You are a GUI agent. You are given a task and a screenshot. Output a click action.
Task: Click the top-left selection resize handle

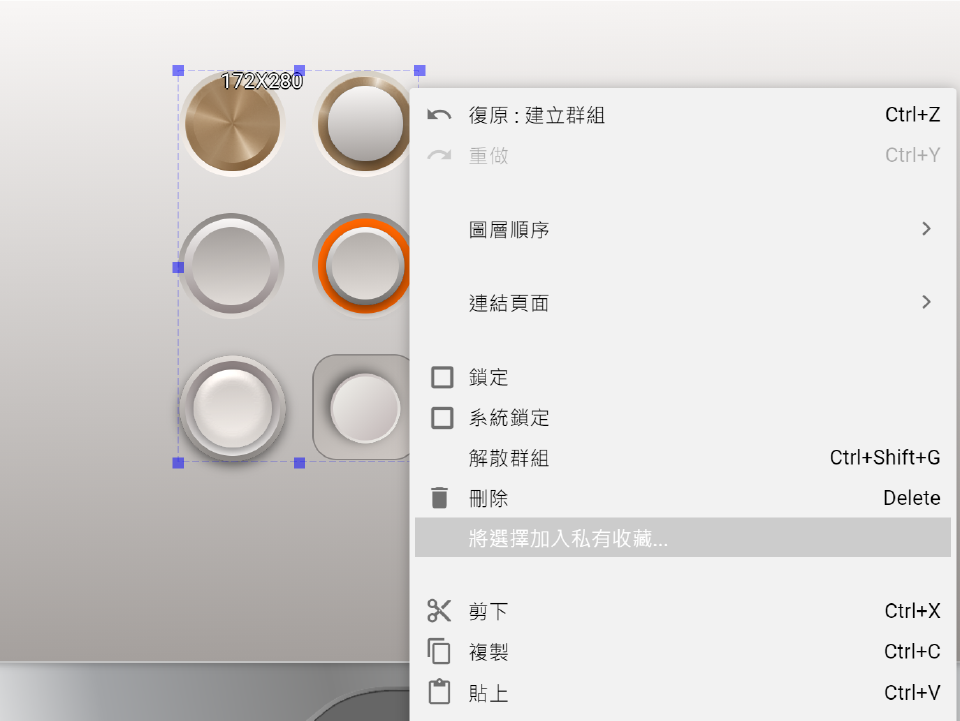178,70
